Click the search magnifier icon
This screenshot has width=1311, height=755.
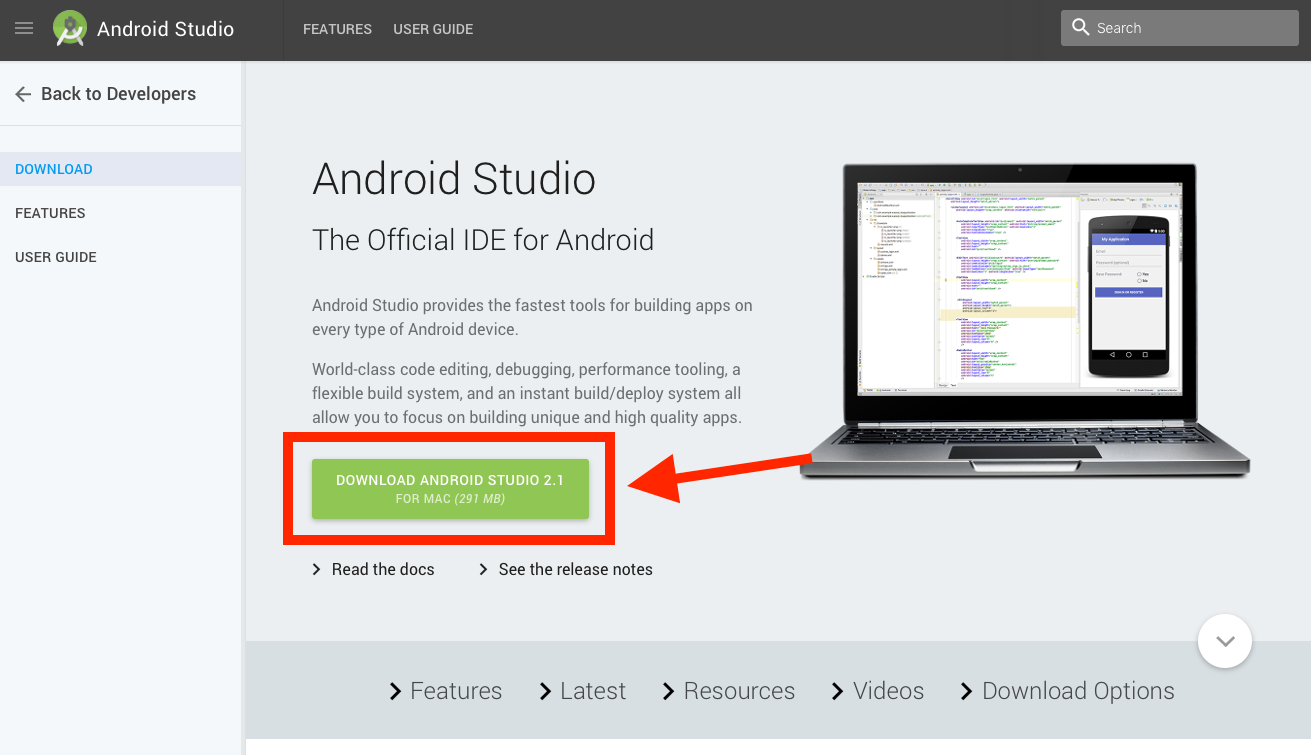(x=1080, y=28)
